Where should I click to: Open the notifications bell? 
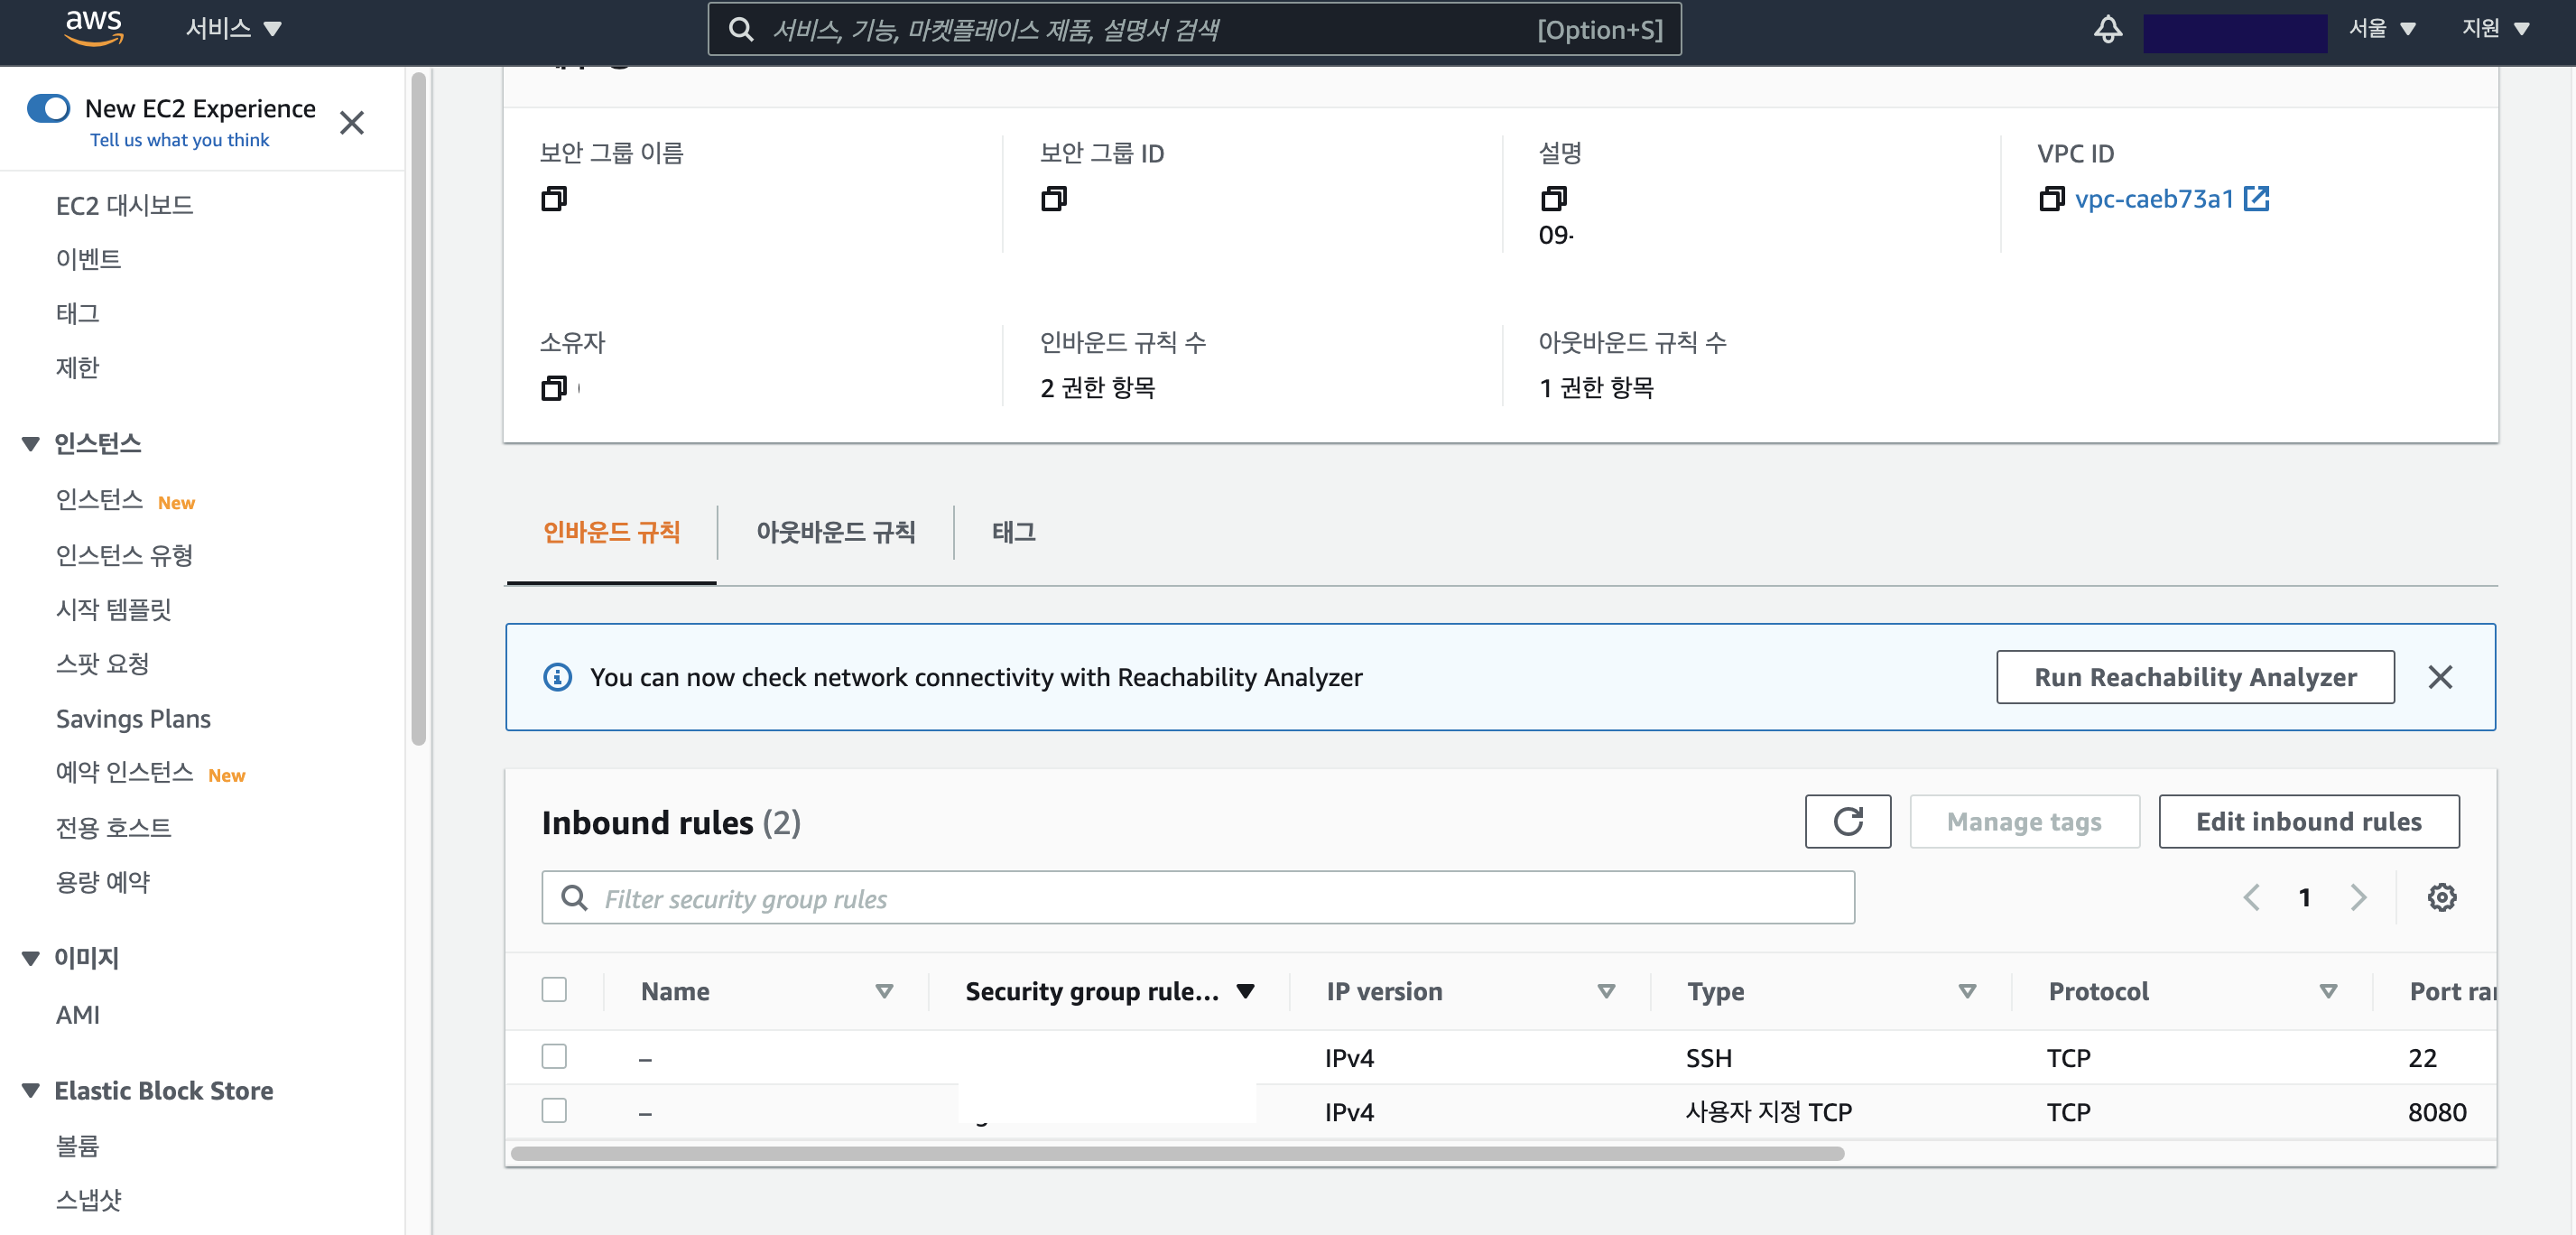[x=2107, y=29]
